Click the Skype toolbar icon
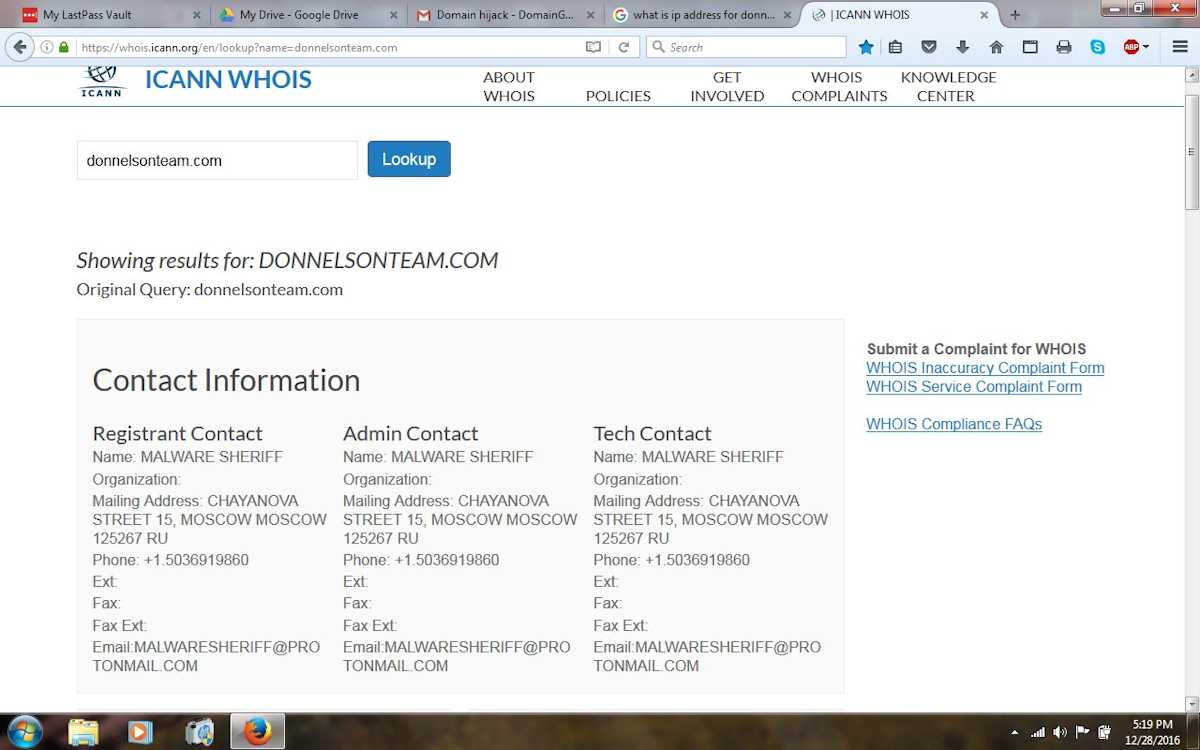This screenshot has height=750, width=1200. click(1098, 47)
